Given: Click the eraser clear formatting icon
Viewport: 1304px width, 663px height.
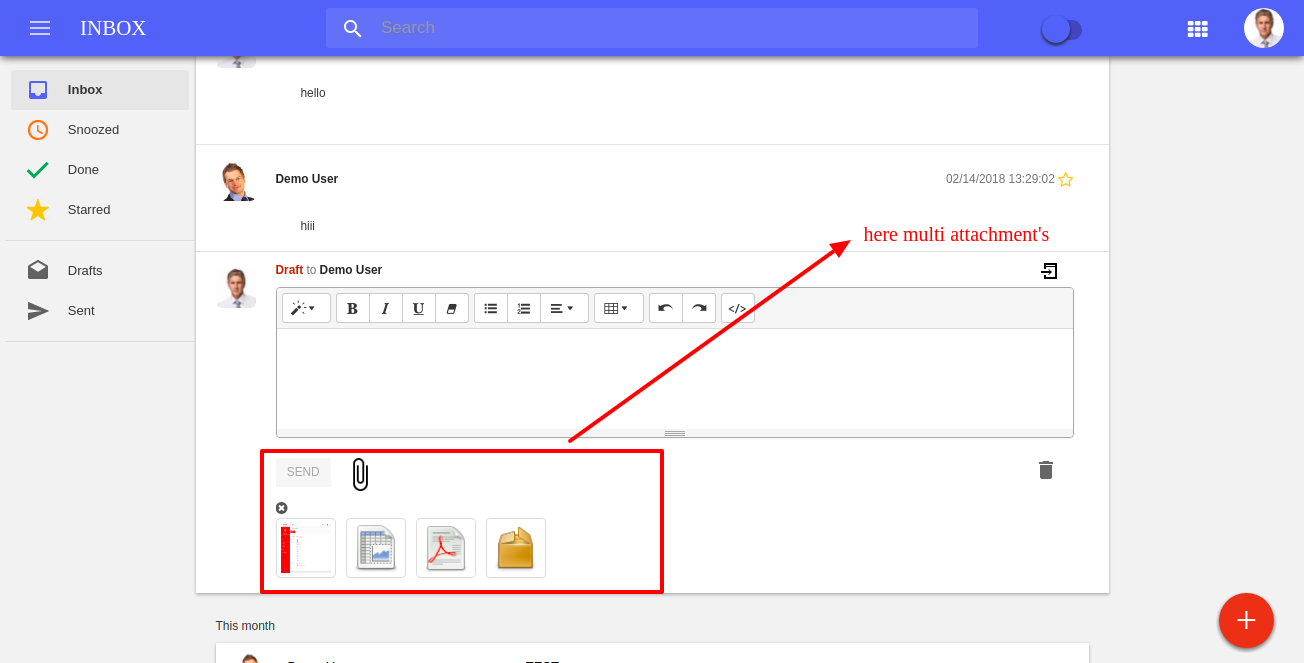Looking at the screenshot, I should pyautogui.click(x=451, y=308).
